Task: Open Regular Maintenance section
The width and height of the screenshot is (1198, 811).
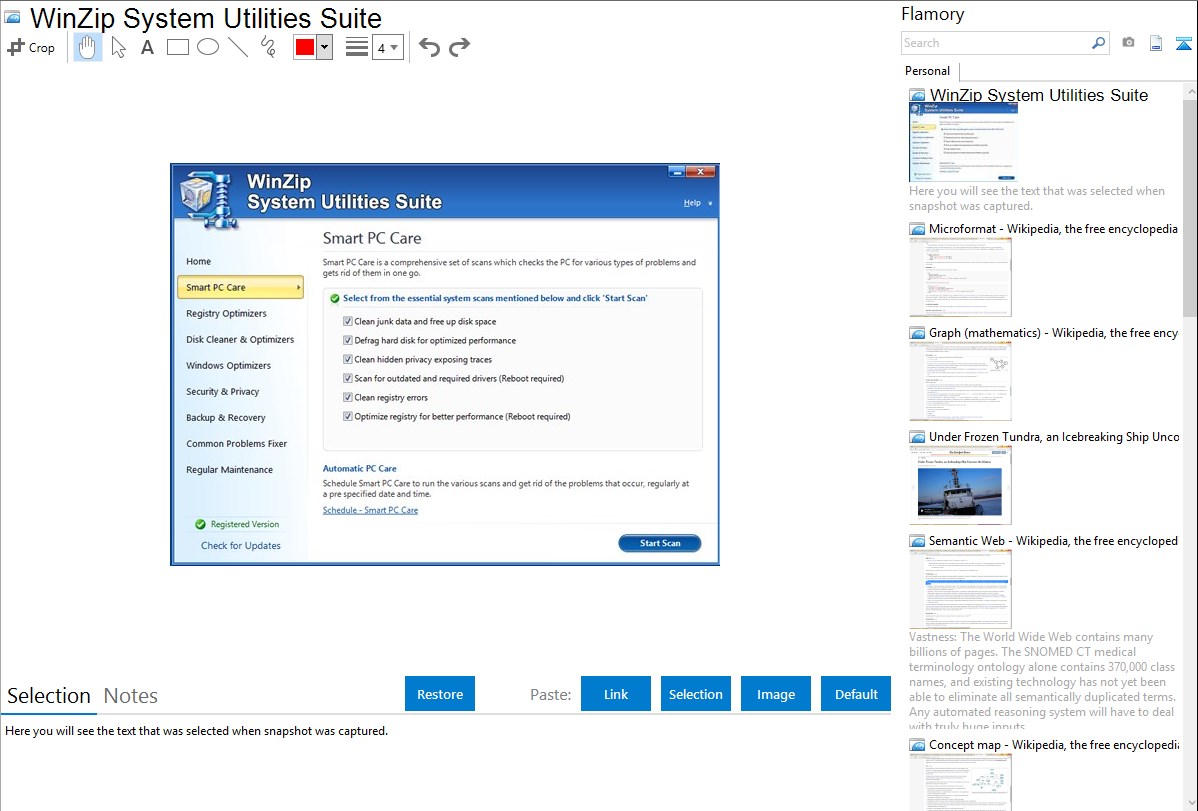Action: pos(229,469)
